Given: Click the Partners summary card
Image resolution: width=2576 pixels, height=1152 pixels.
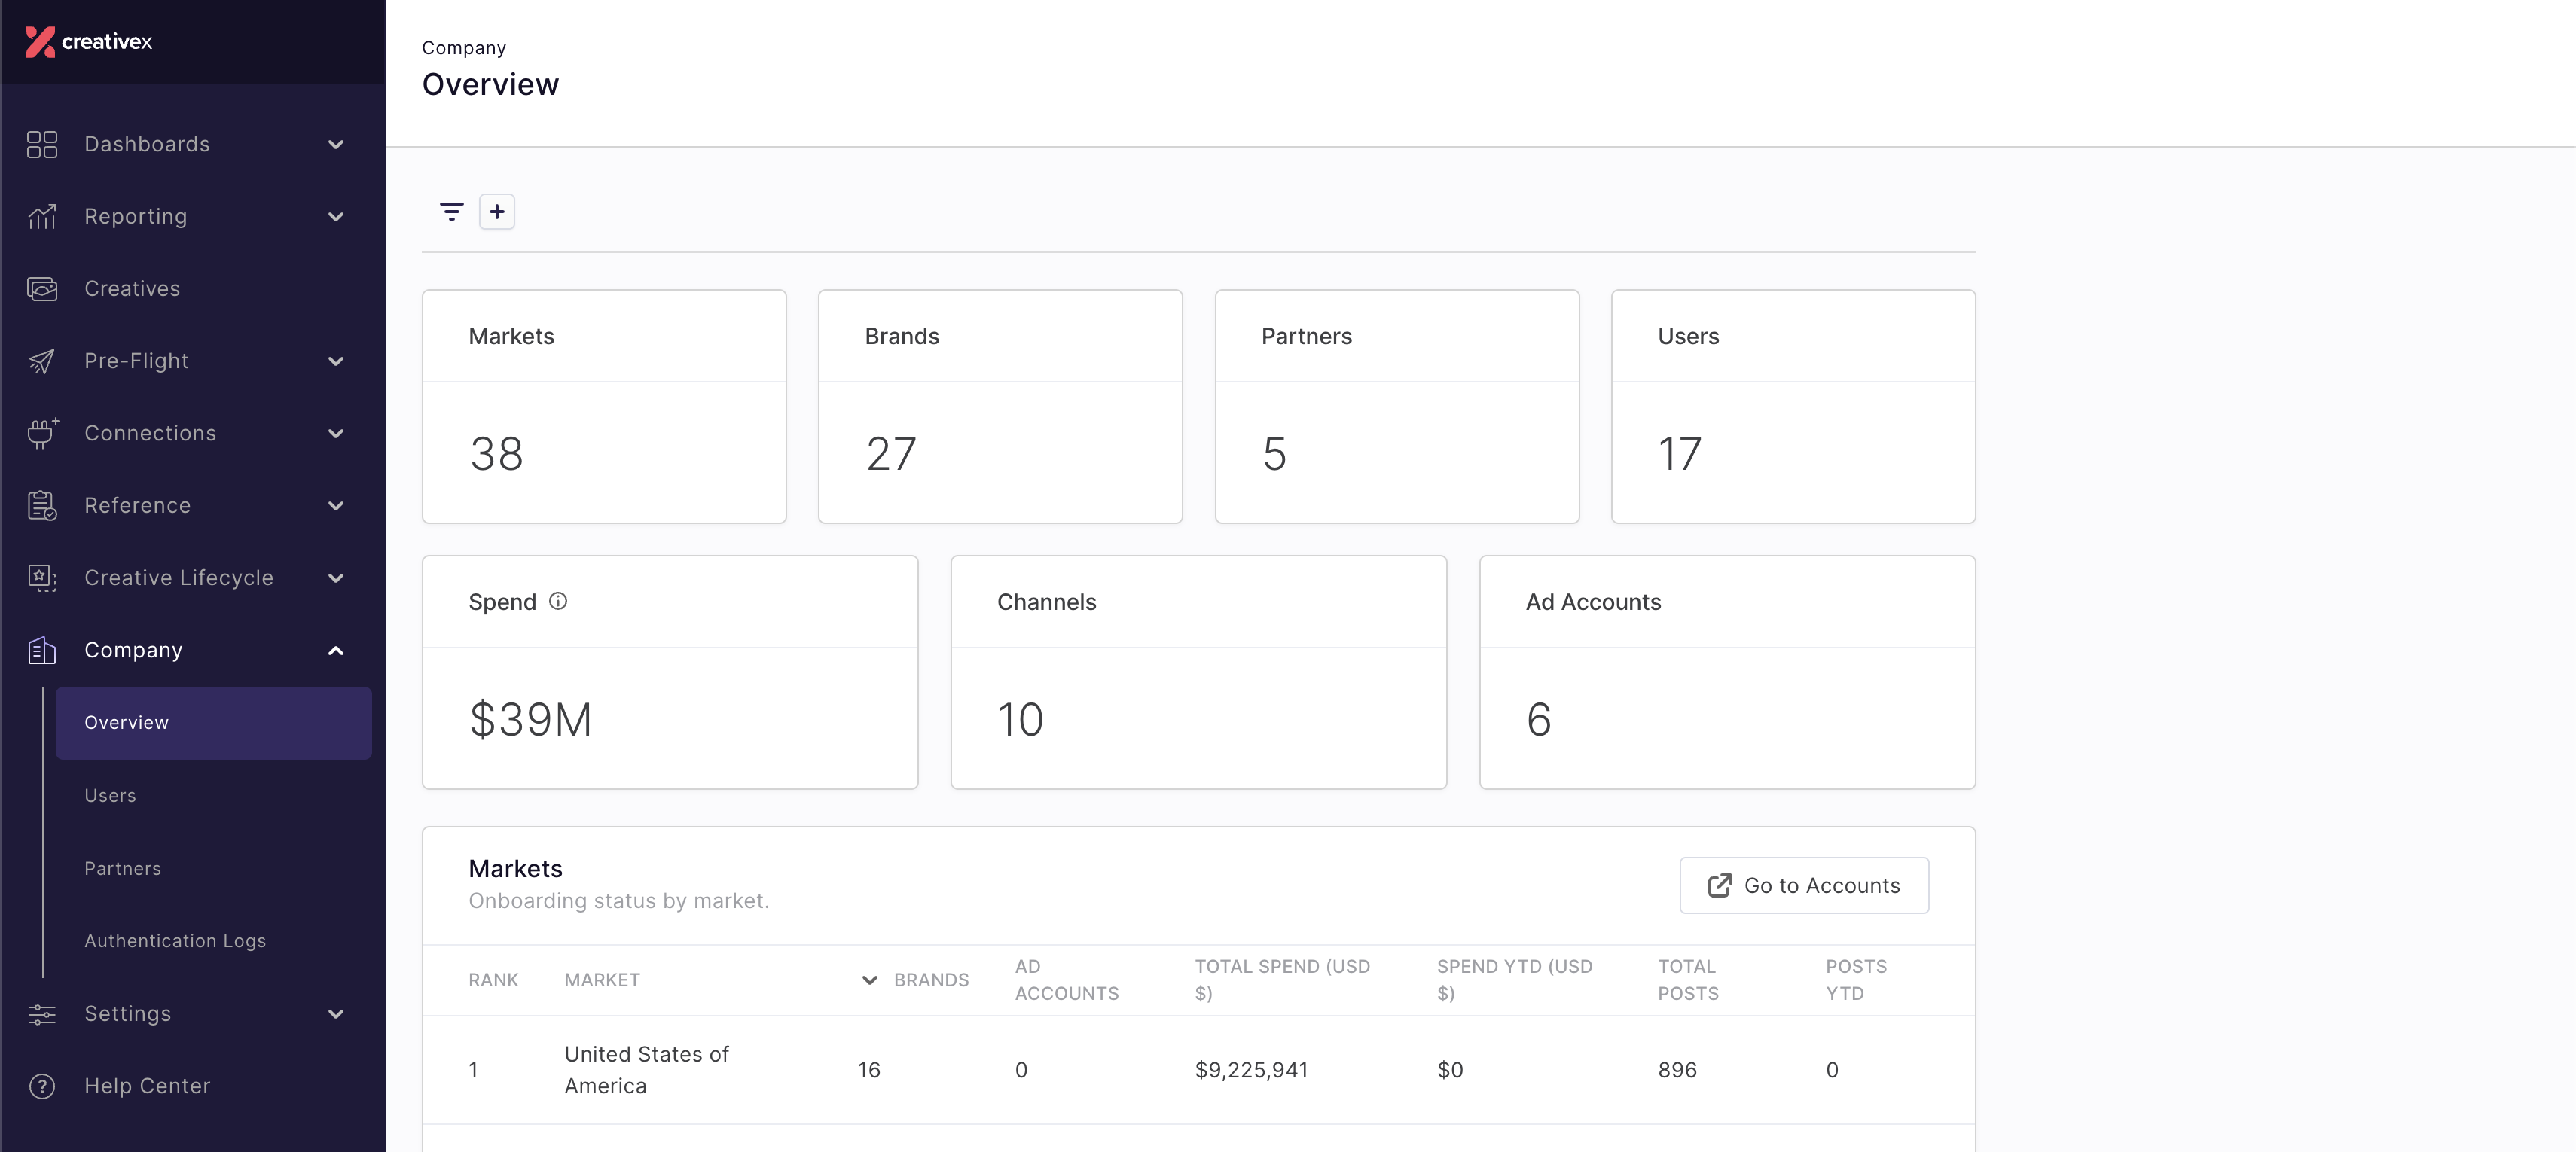Looking at the screenshot, I should coord(1397,406).
